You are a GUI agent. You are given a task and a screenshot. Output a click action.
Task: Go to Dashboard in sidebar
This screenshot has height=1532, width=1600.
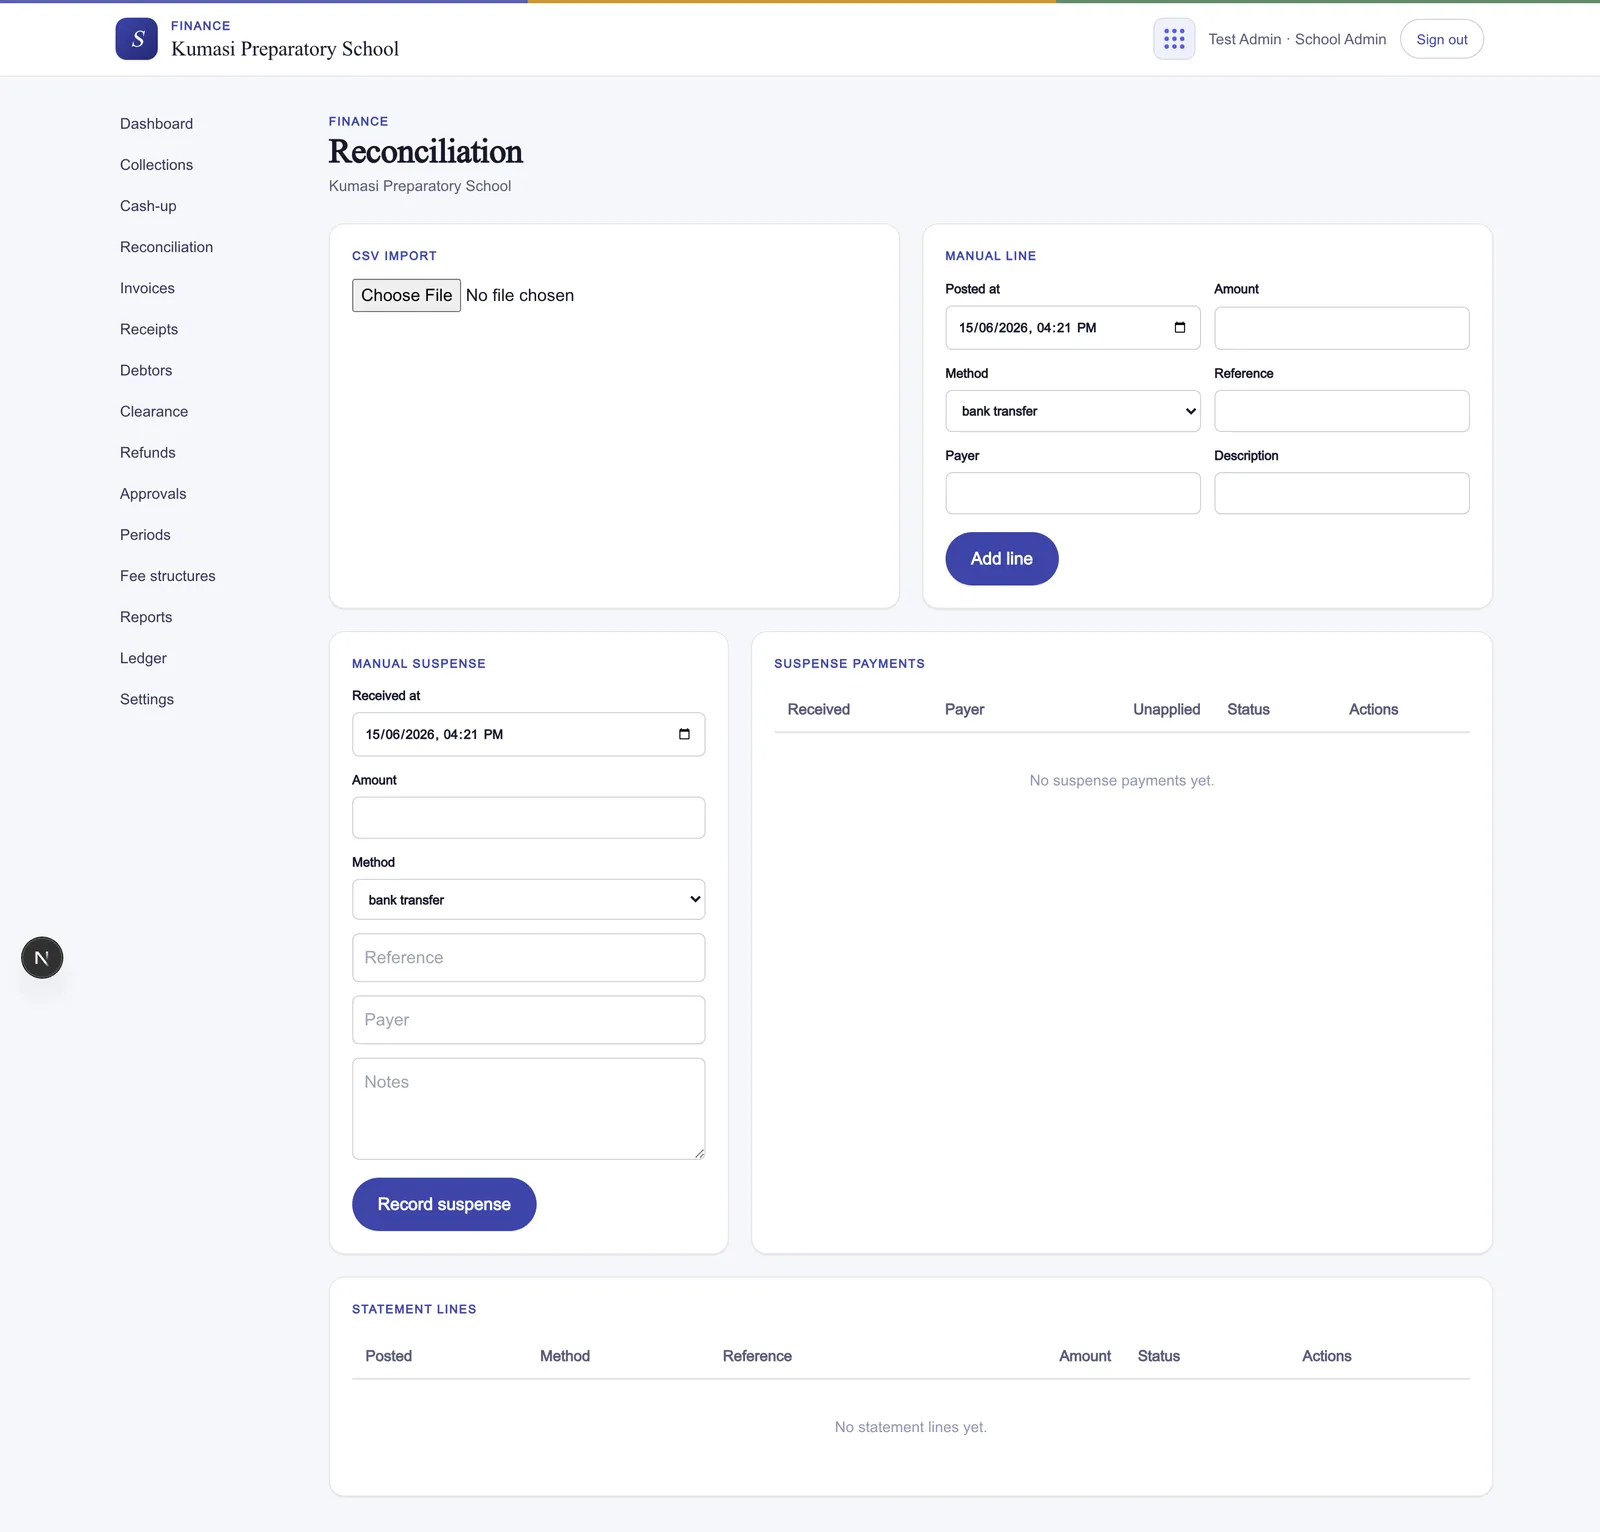(x=157, y=124)
